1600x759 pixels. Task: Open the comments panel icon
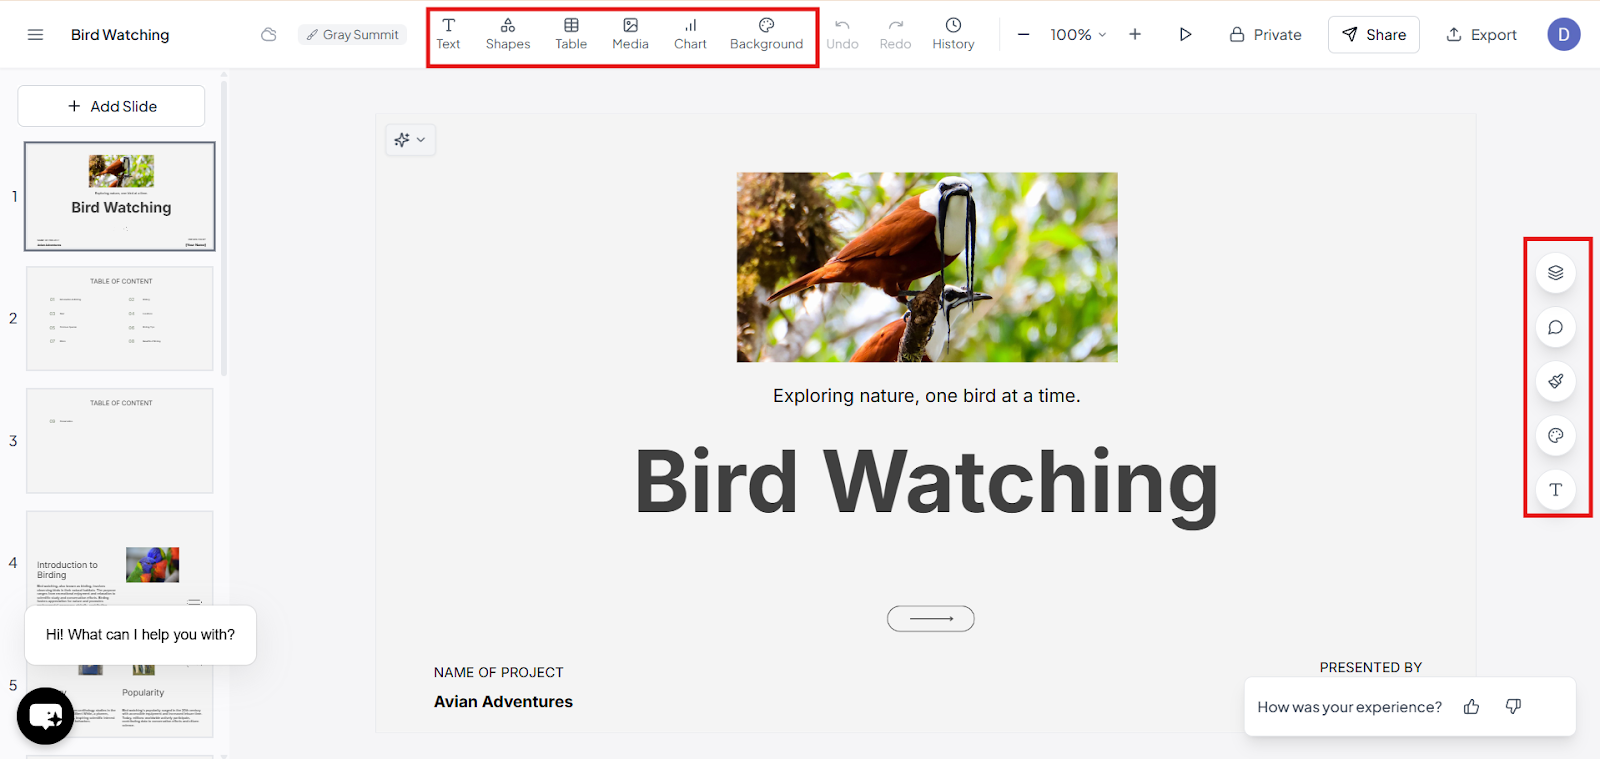pos(1556,327)
